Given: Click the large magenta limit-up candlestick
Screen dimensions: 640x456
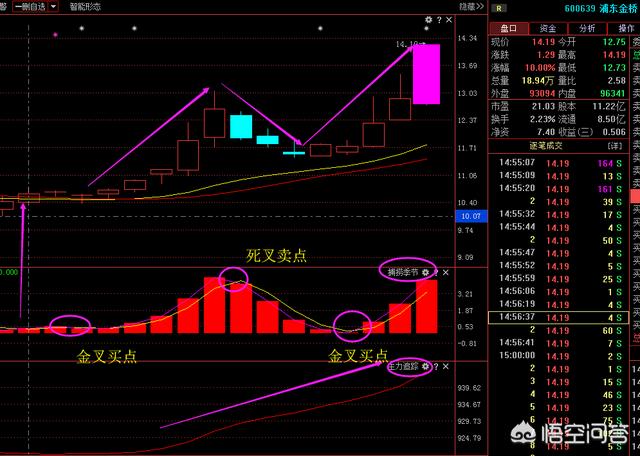Looking at the screenshot, I should 427,74.
